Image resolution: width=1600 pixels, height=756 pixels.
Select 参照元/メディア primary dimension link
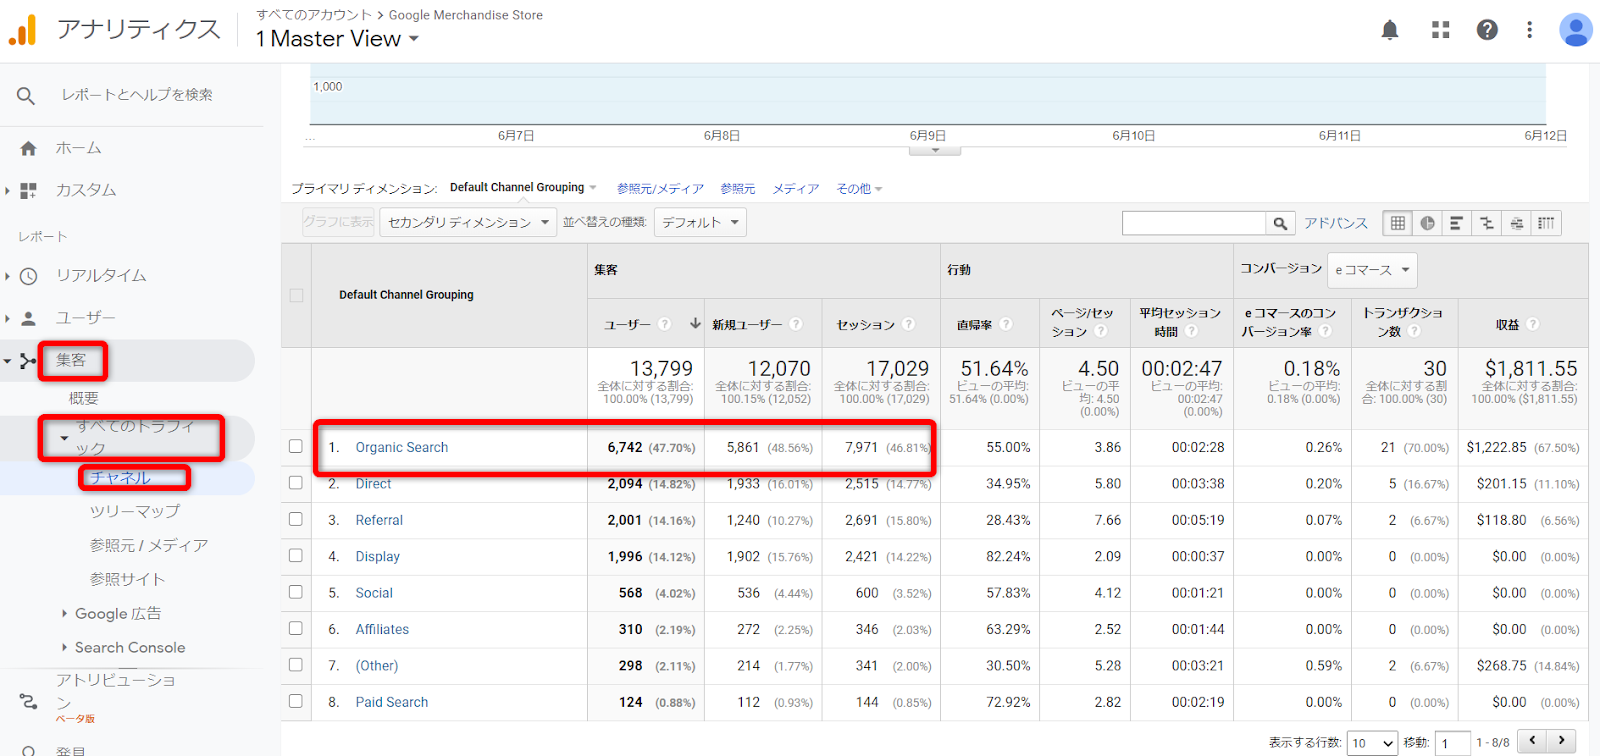660,189
